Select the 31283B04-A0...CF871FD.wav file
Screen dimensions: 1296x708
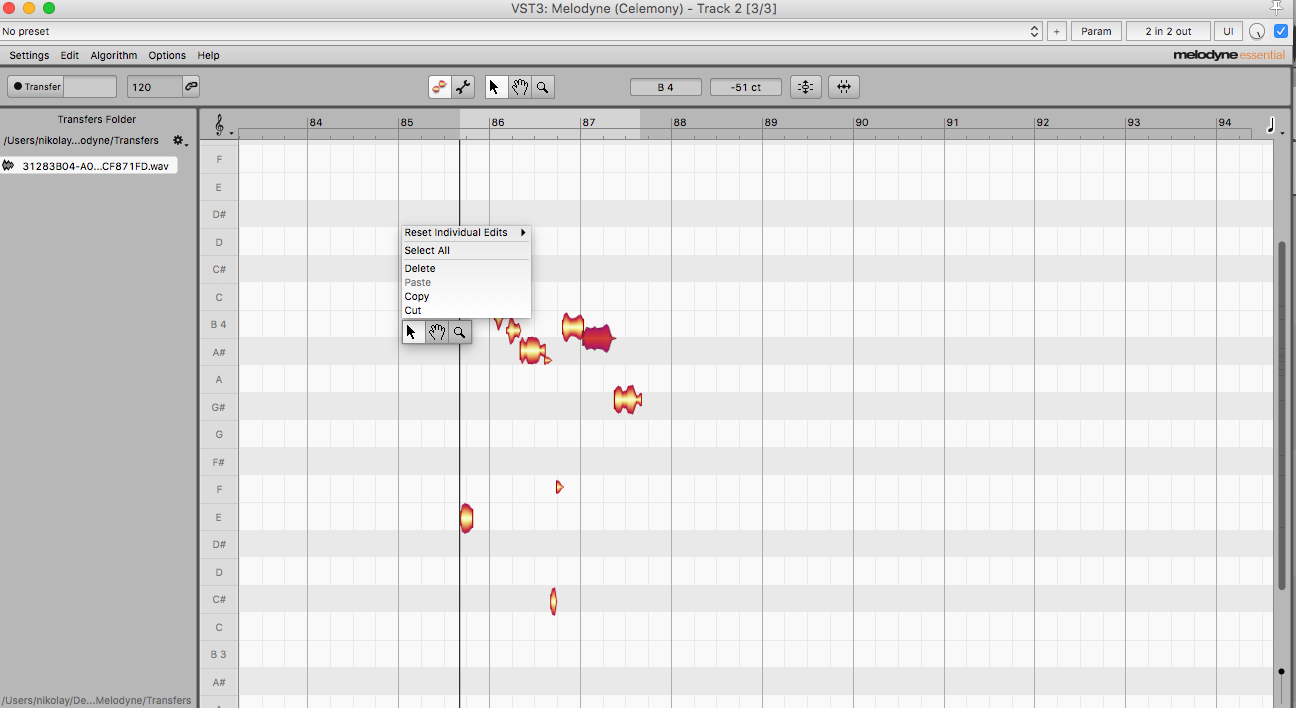(x=90, y=166)
